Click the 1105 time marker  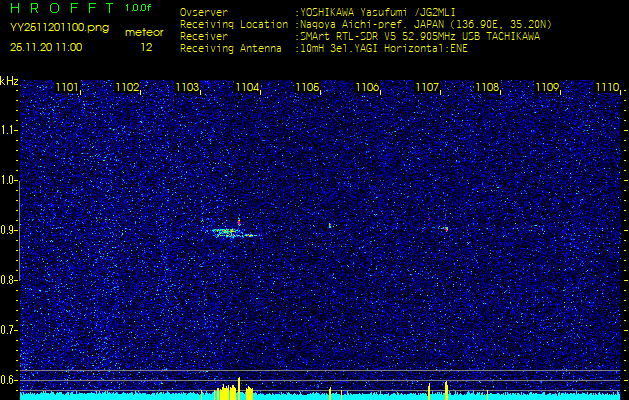(x=307, y=87)
